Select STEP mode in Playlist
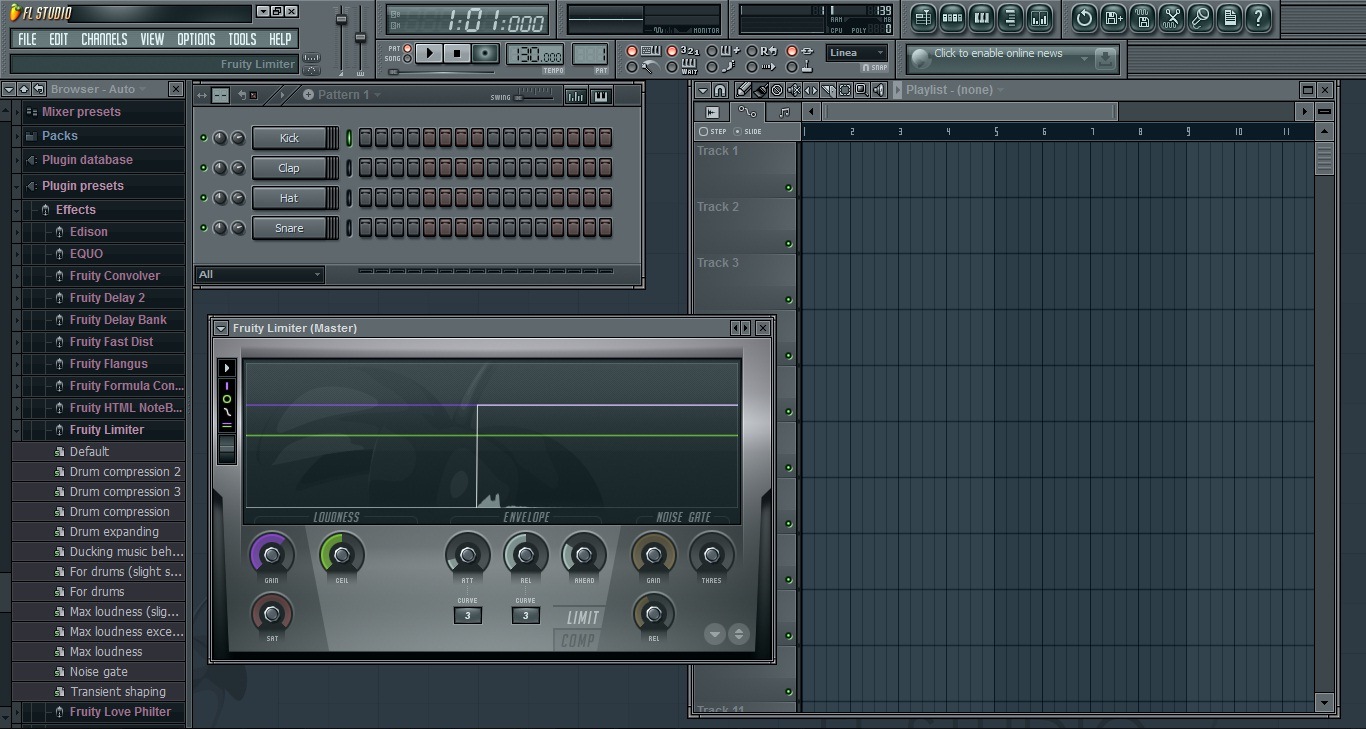This screenshot has width=1366, height=729. tap(713, 131)
